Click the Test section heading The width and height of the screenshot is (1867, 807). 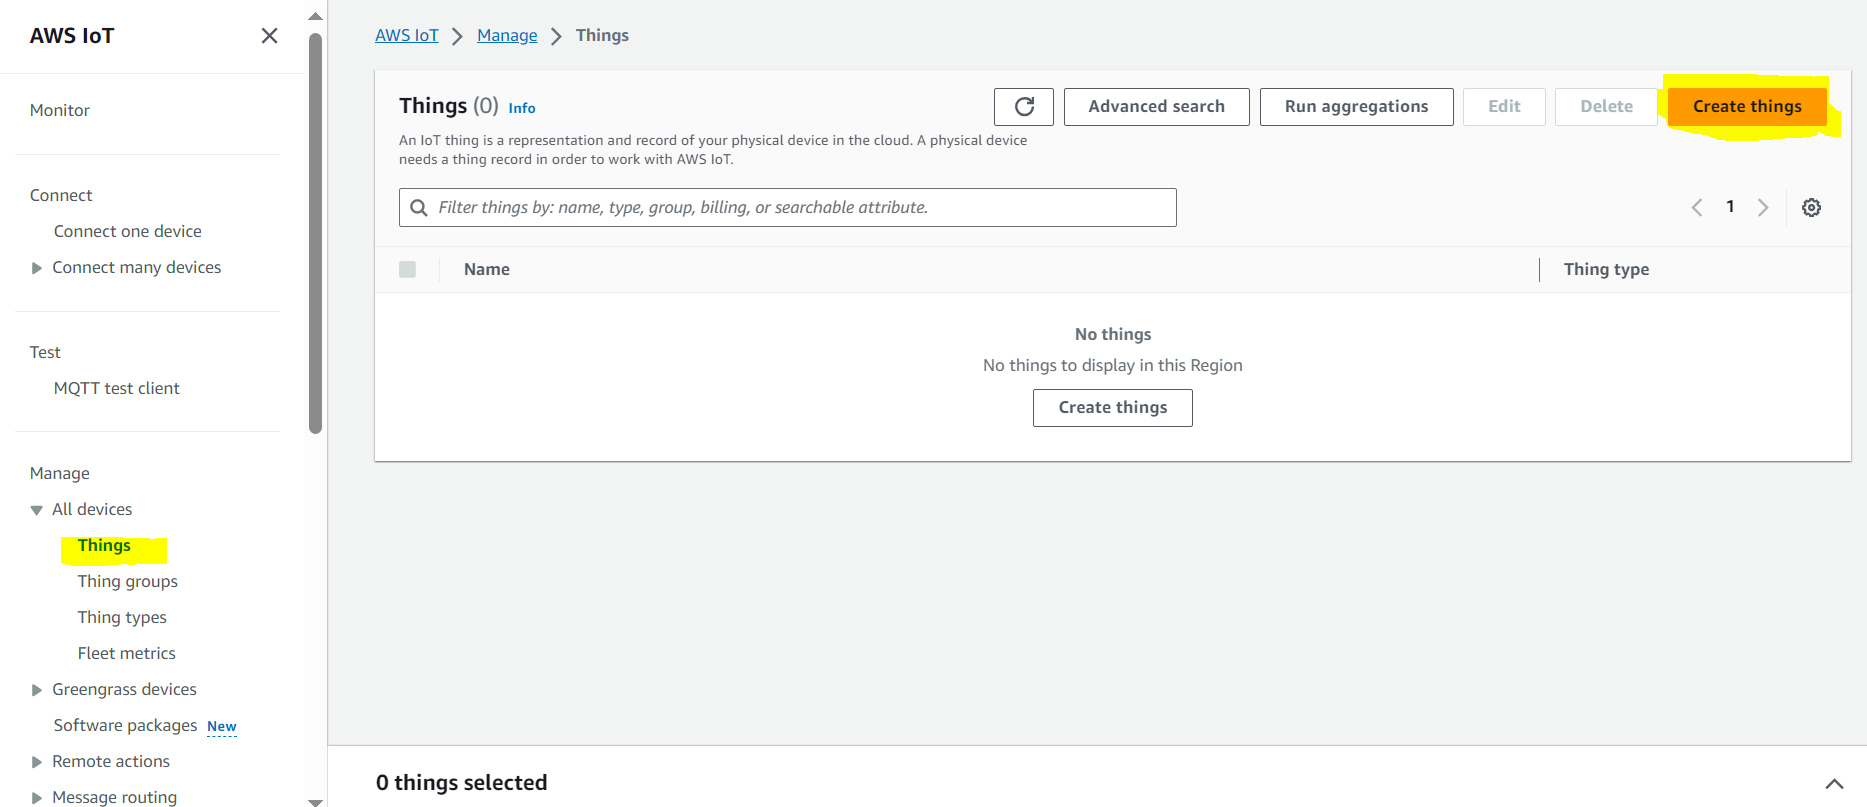(45, 352)
